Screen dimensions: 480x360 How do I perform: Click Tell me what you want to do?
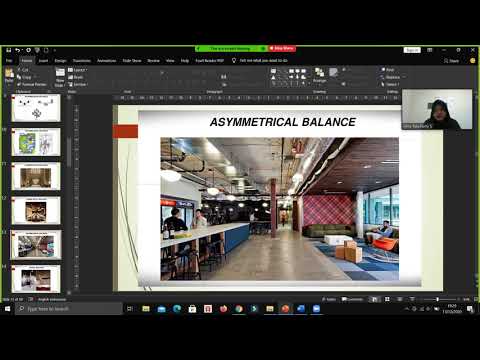point(263,61)
